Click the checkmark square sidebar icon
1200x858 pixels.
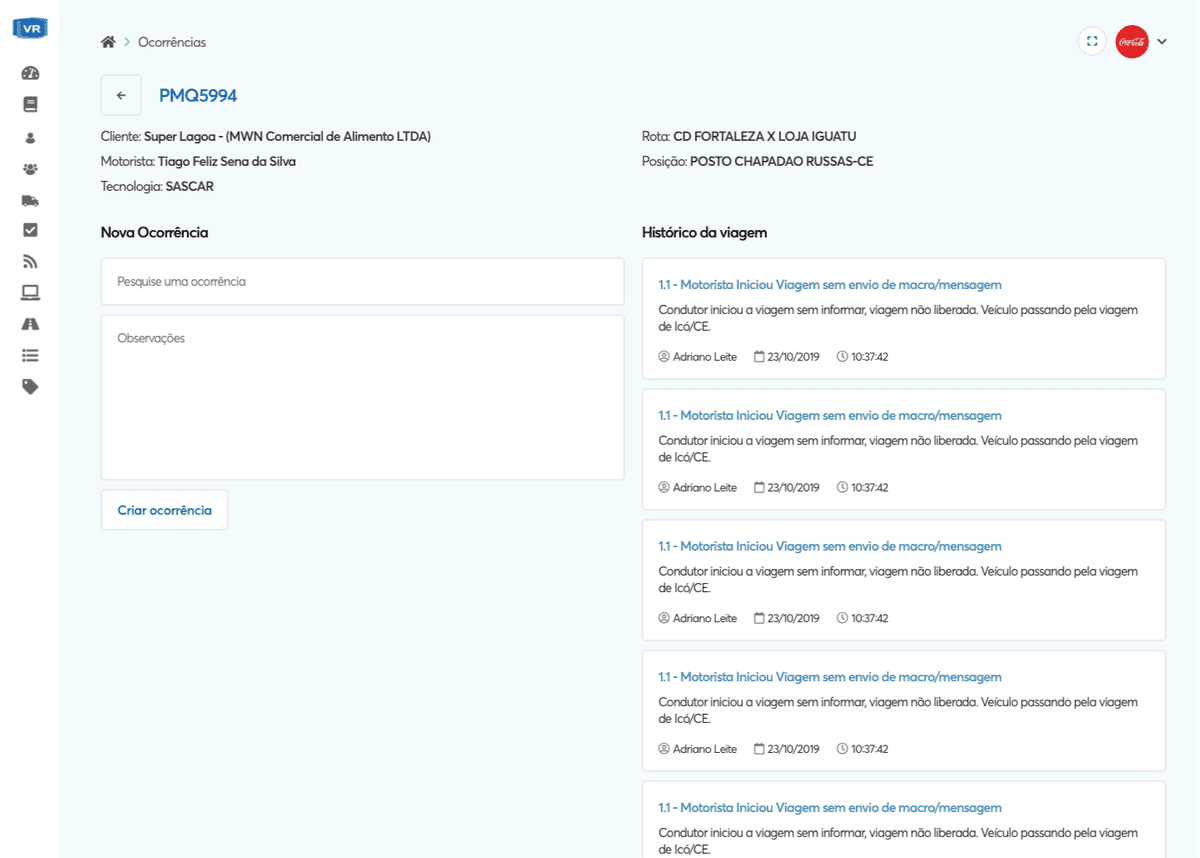click(30, 230)
